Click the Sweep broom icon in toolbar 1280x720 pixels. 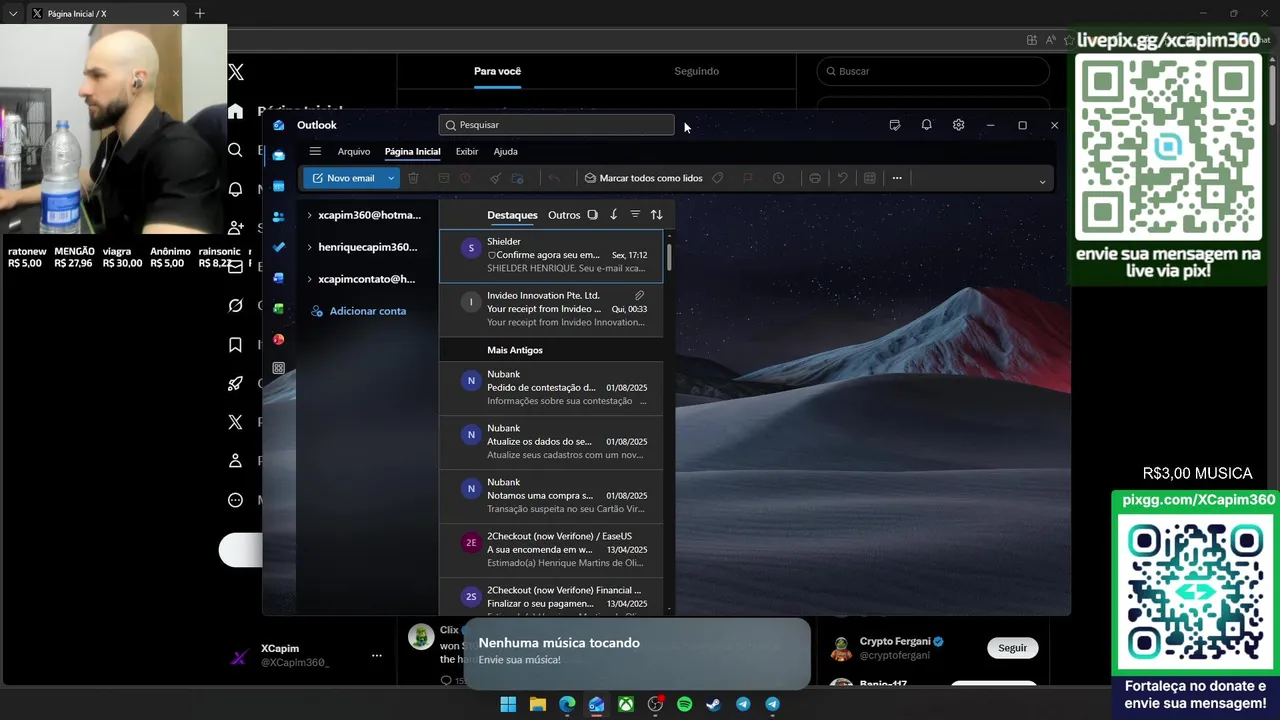tap(495, 178)
